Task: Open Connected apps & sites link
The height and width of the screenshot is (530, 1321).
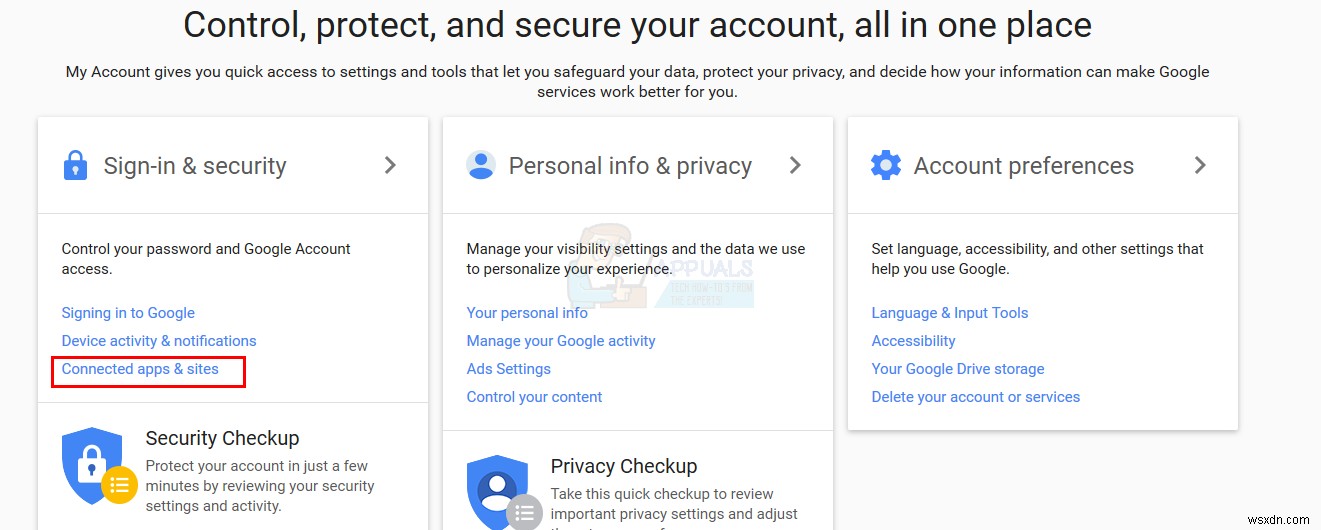Action: click(x=140, y=369)
